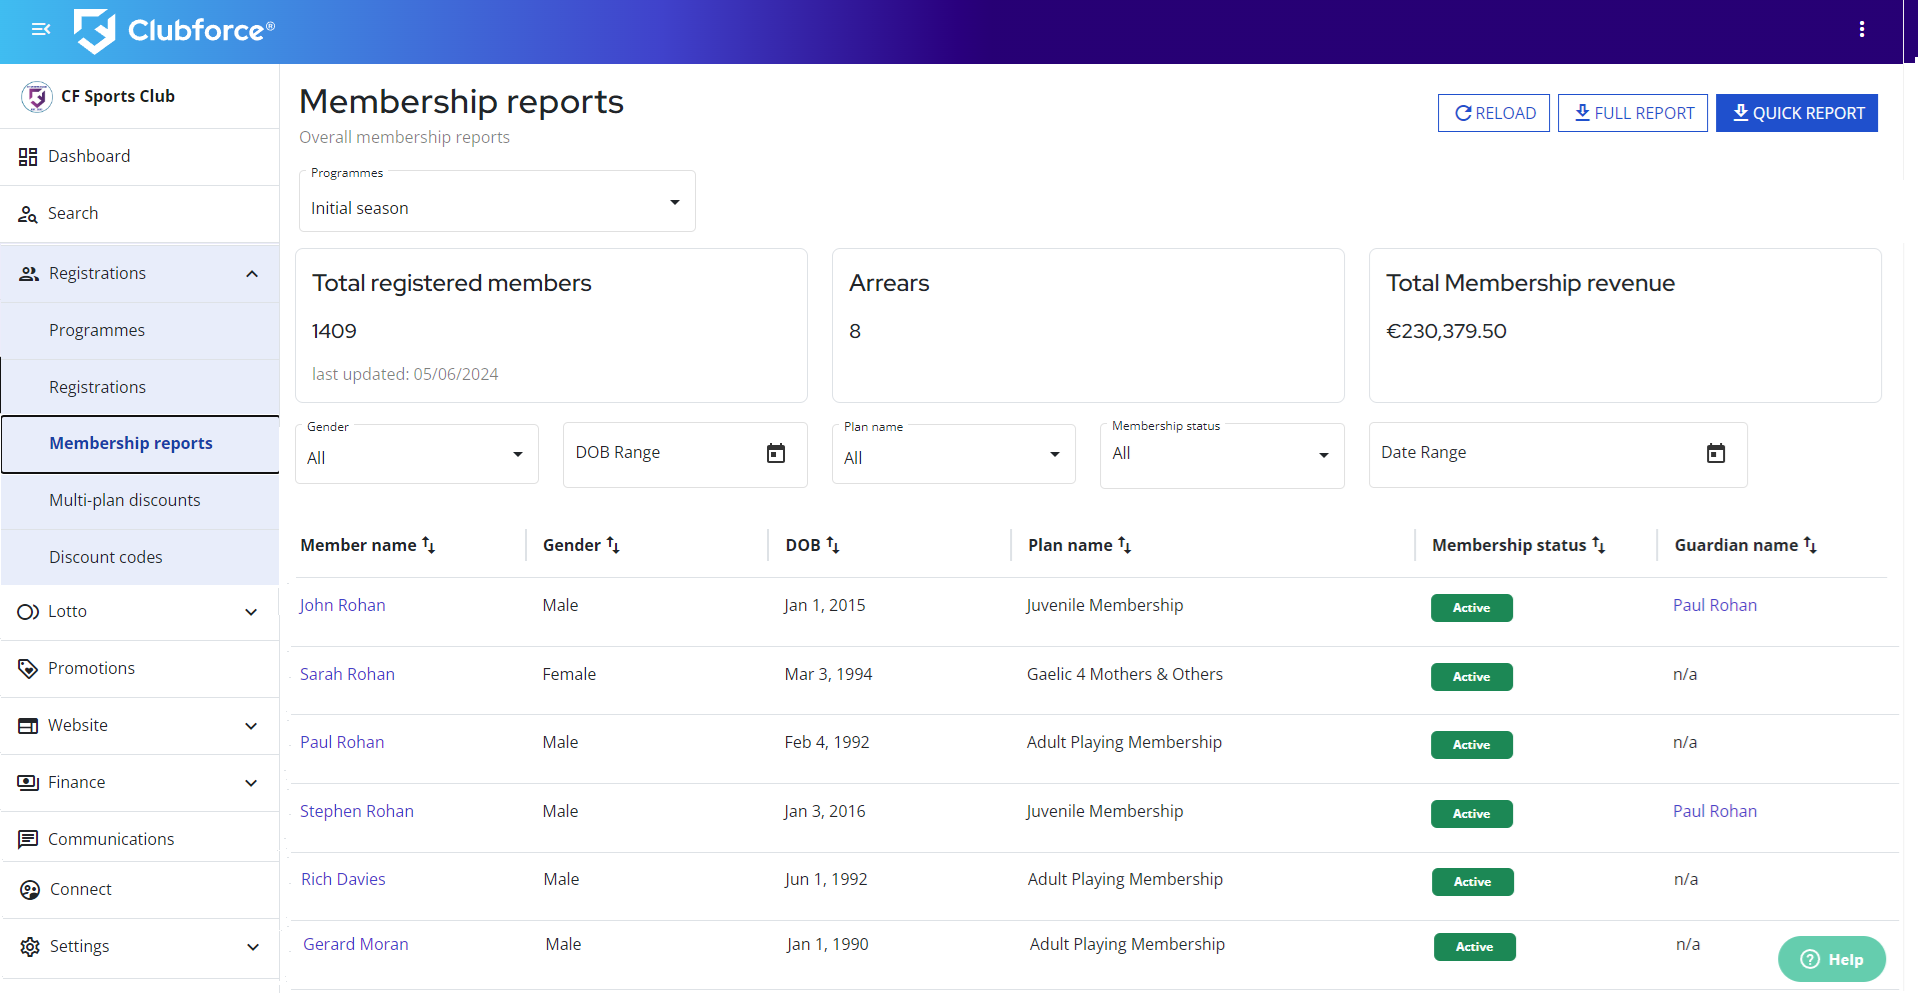1918x993 pixels.
Task: Click the Website window icon
Action: (28, 726)
